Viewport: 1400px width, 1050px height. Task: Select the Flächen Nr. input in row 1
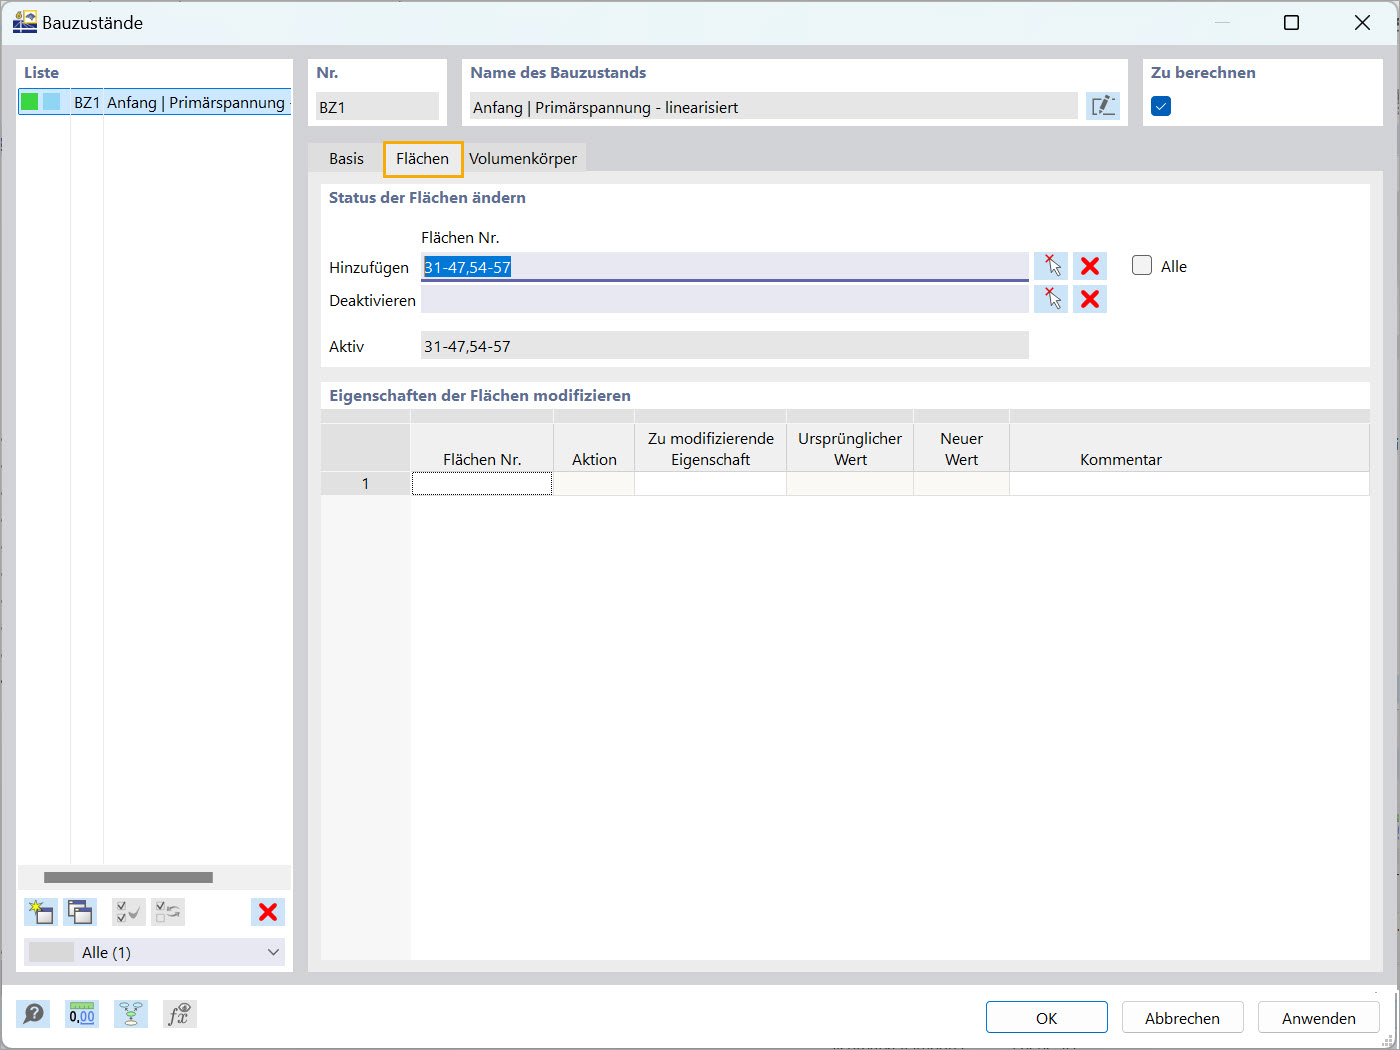(481, 483)
